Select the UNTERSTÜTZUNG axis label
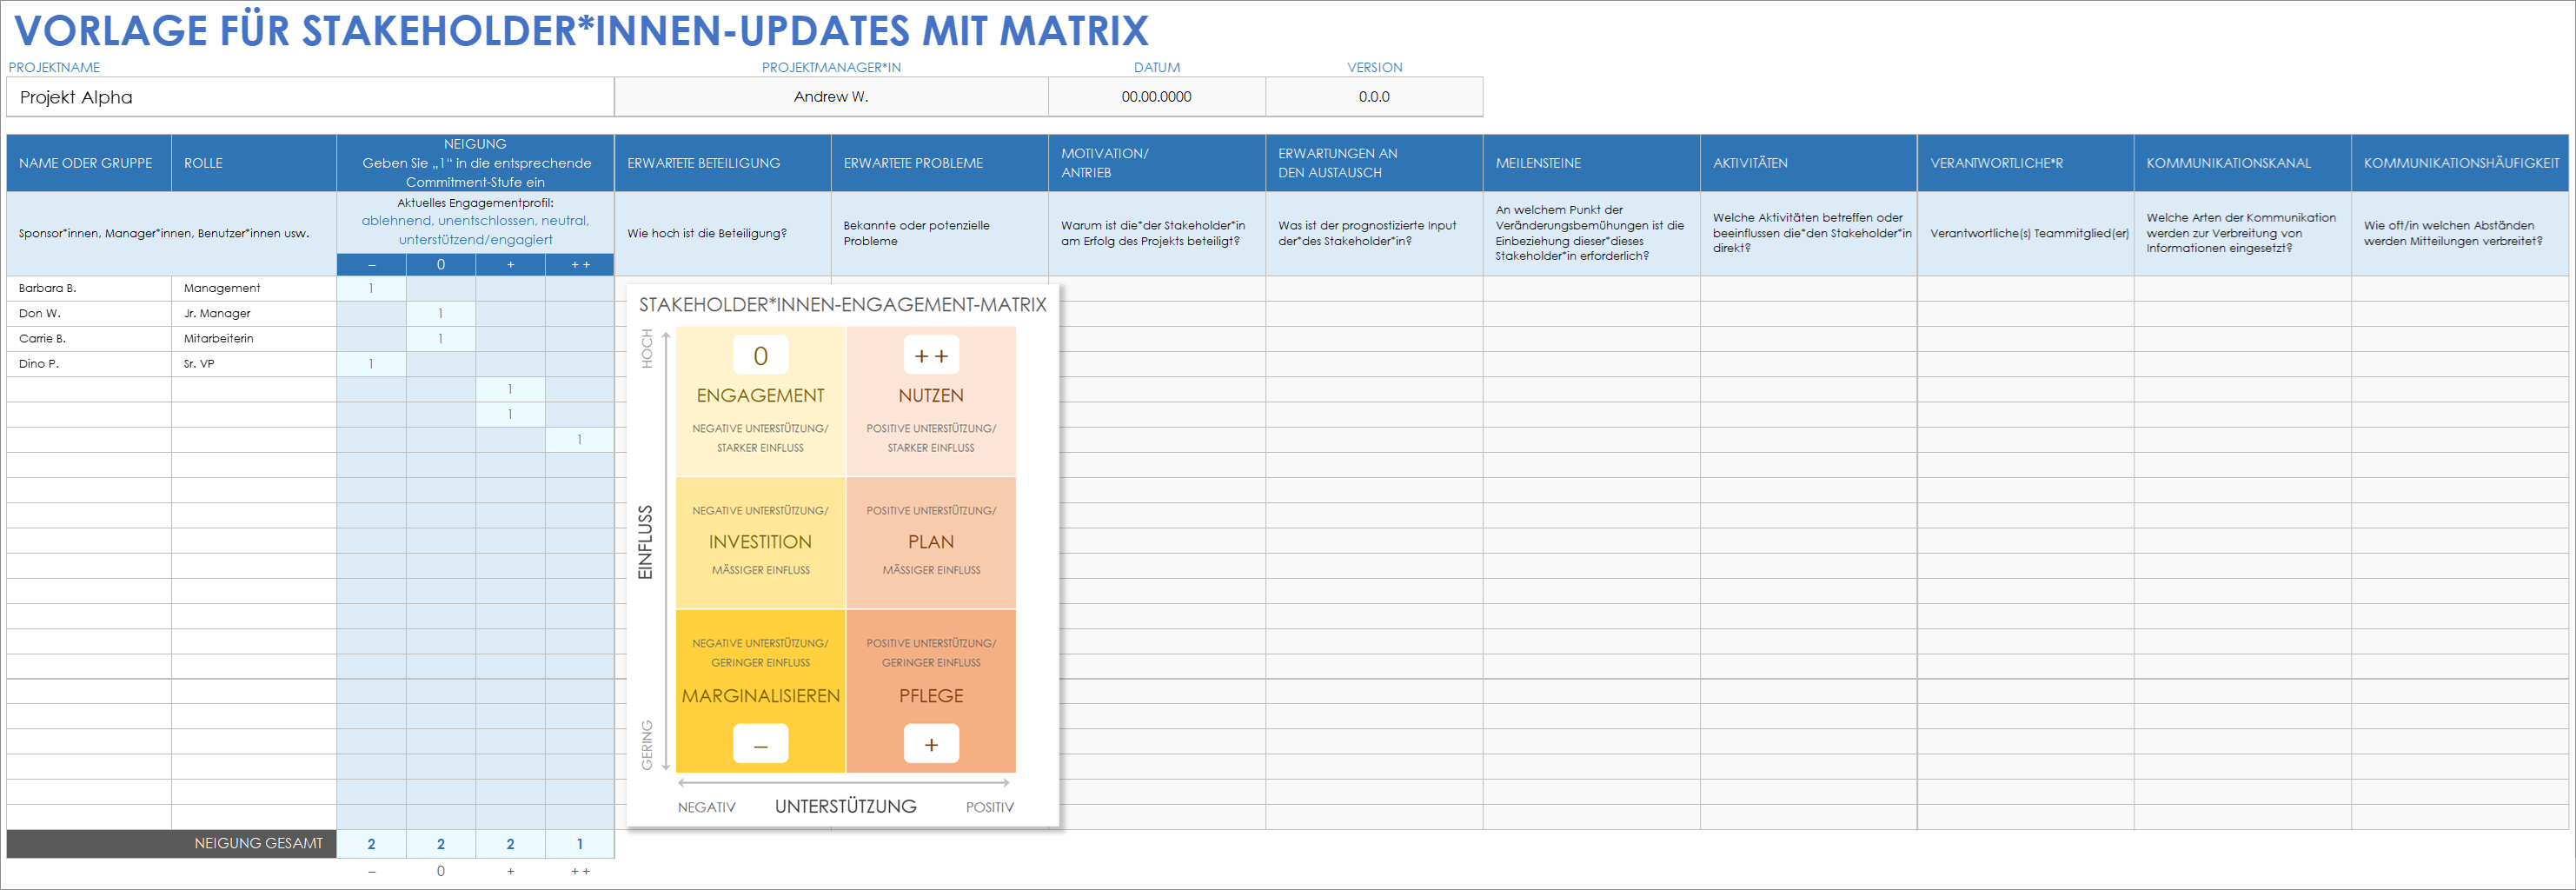The height and width of the screenshot is (890, 2576). (846, 806)
